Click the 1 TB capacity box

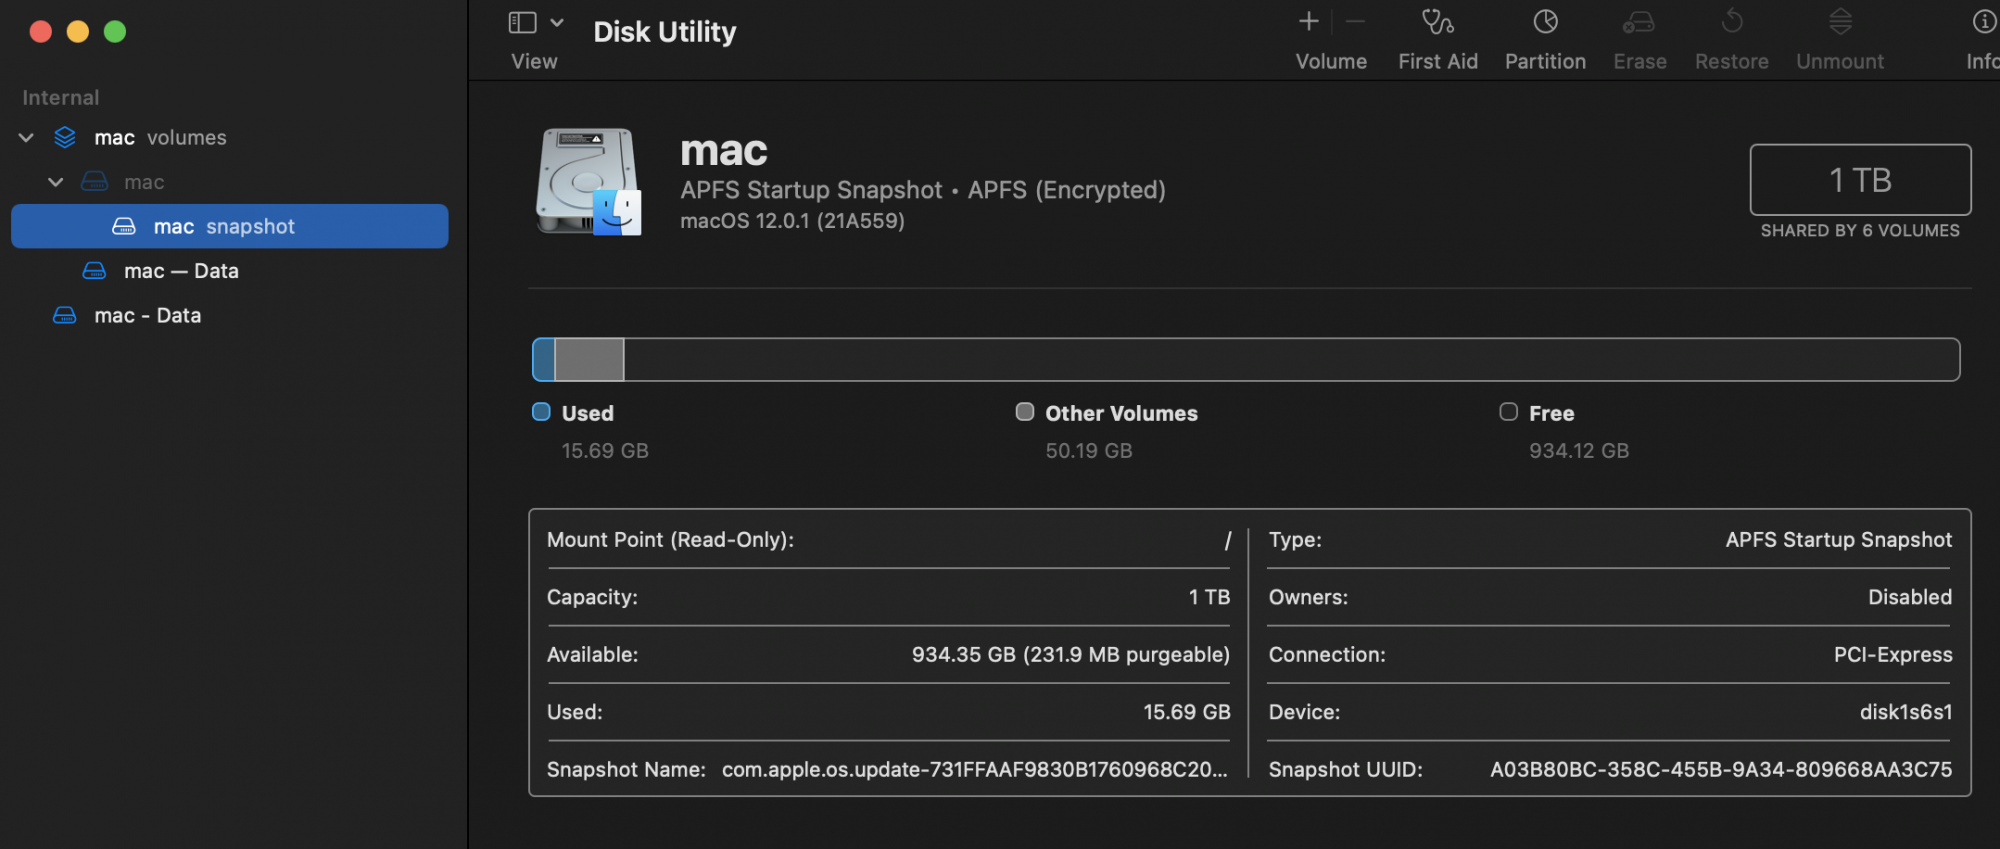coord(1860,180)
